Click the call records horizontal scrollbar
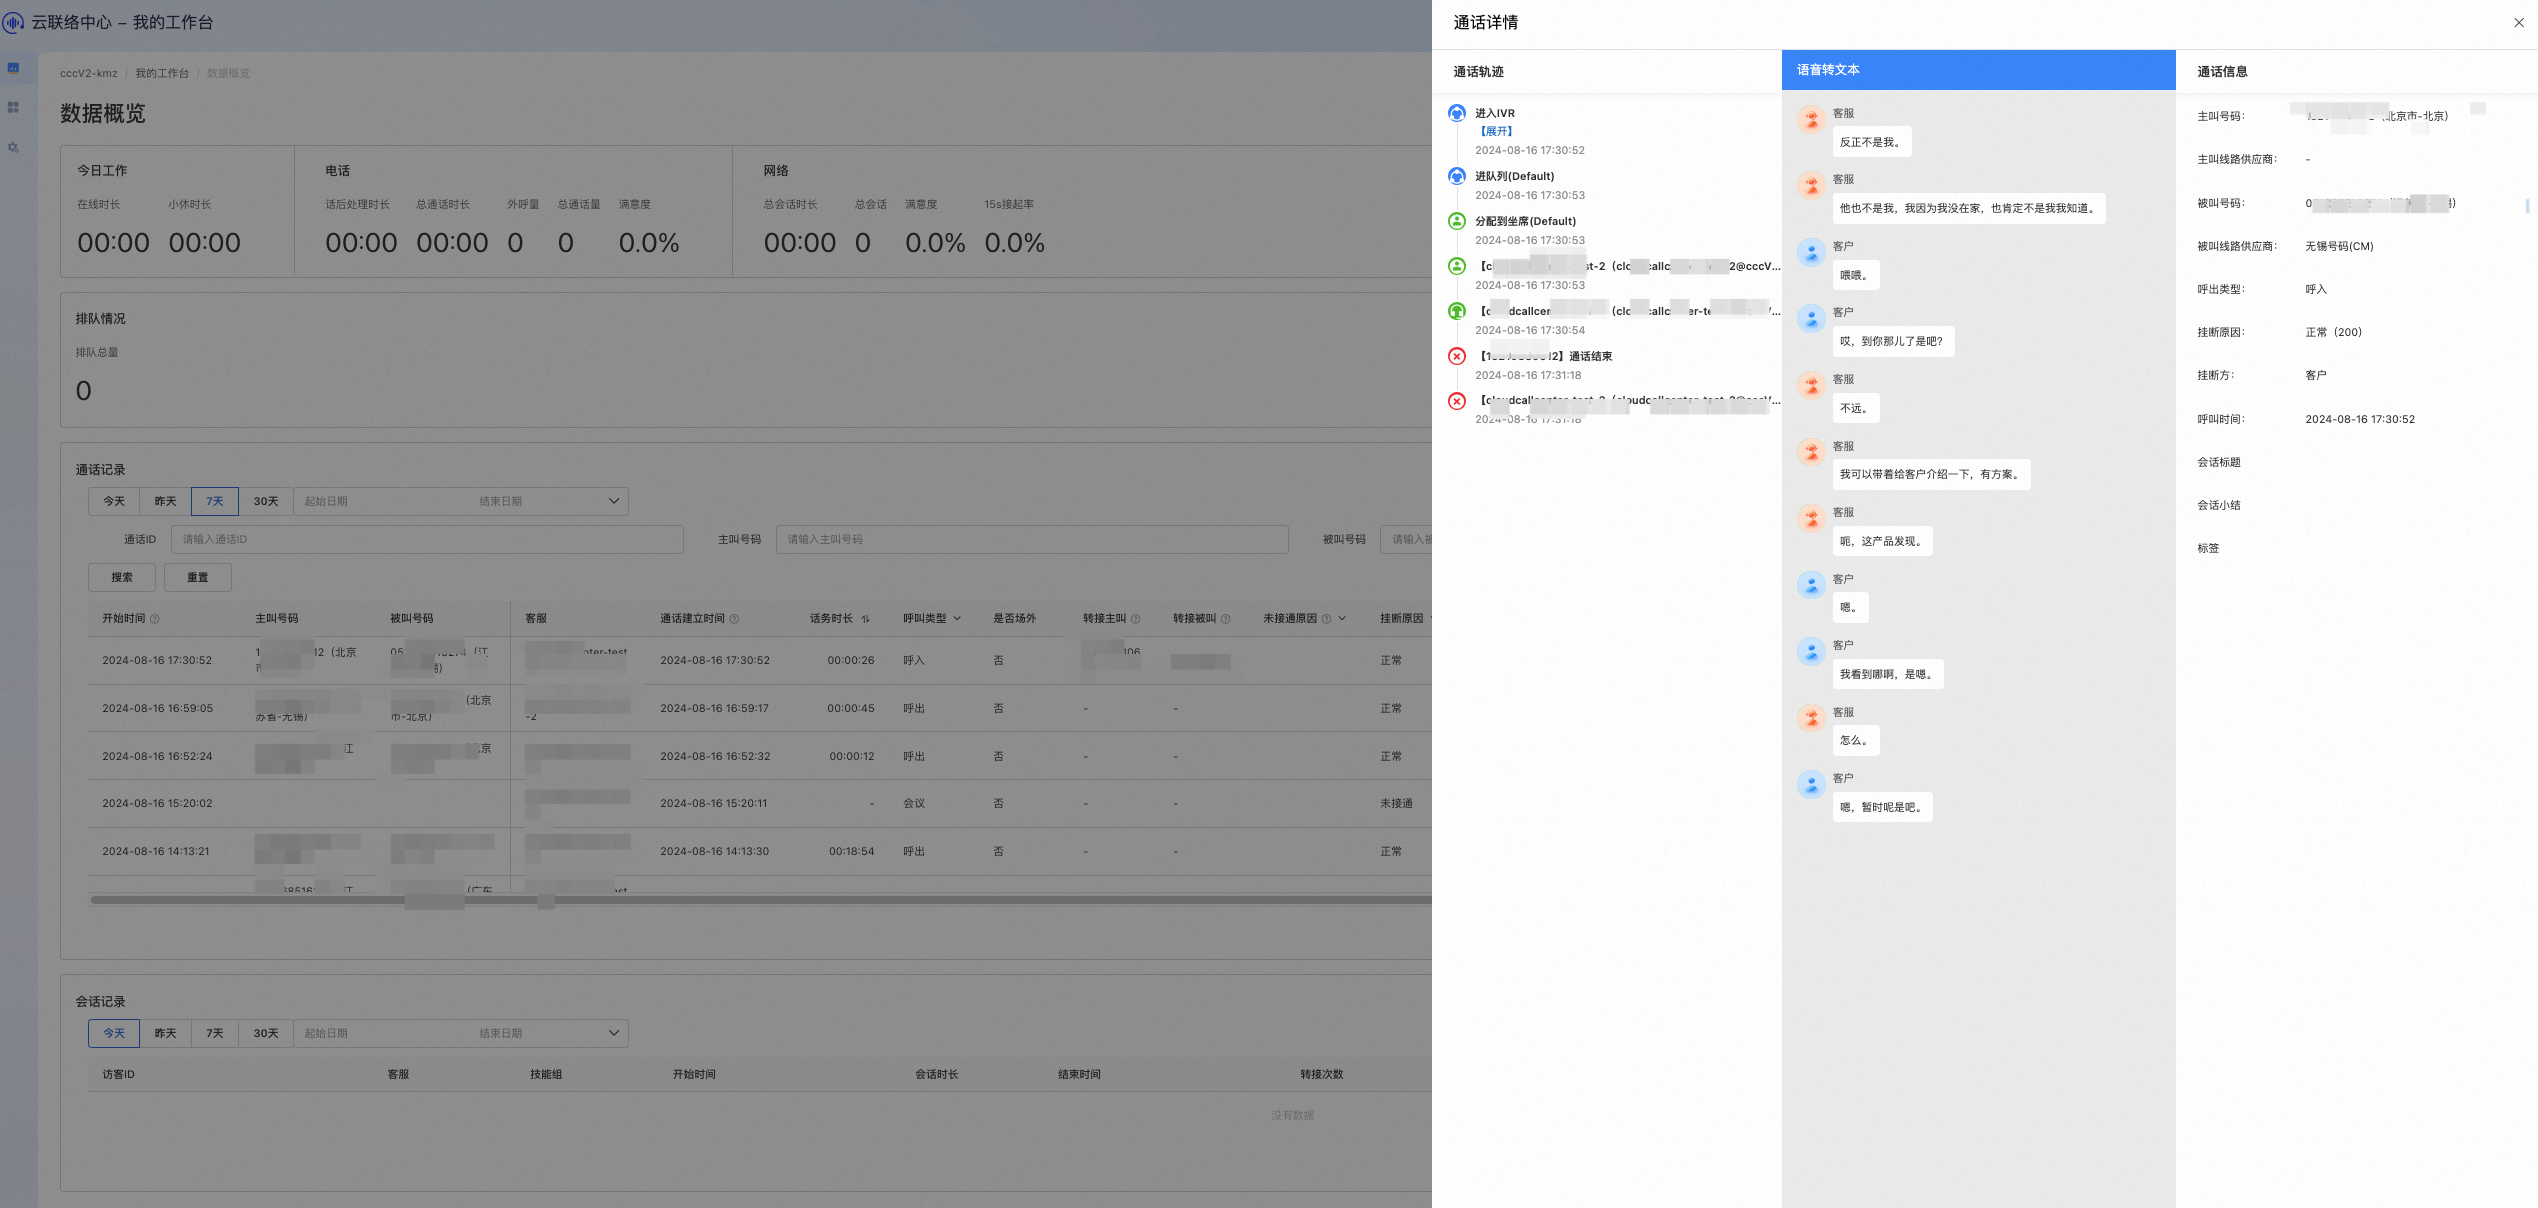This screenshot has height=1208, width=2538. (761, 900)
